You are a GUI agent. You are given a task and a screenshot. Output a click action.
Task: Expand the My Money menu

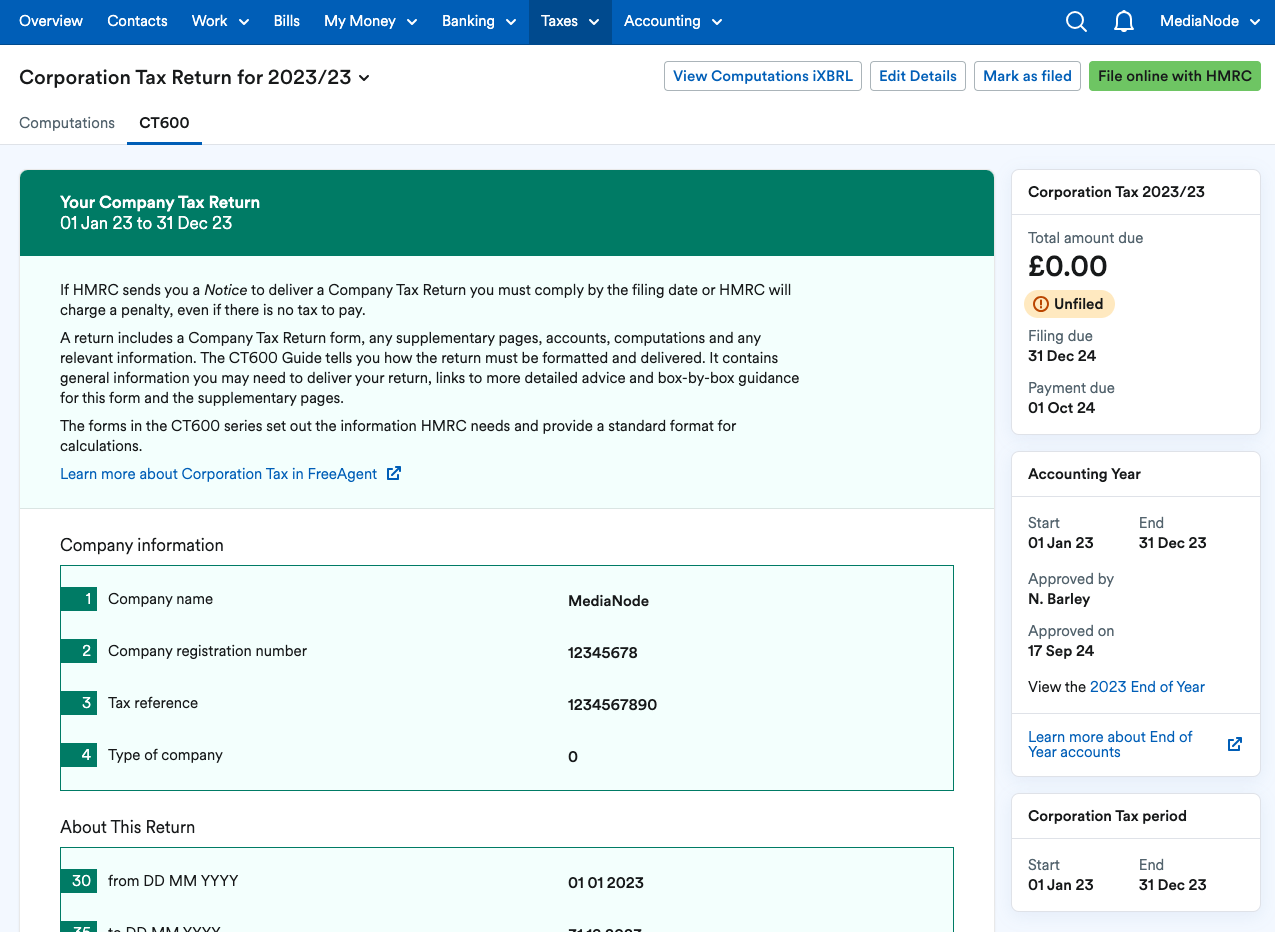[370, 21]
